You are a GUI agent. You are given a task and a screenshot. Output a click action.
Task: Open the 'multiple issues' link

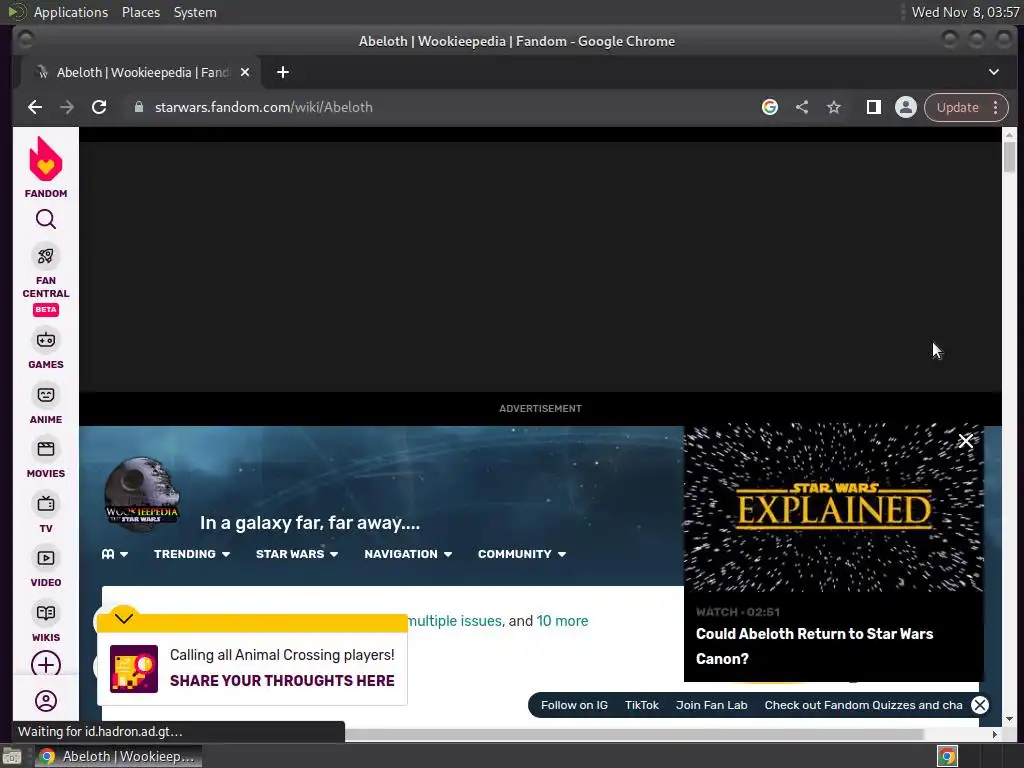pyautogui.click(x=455, y=621)
